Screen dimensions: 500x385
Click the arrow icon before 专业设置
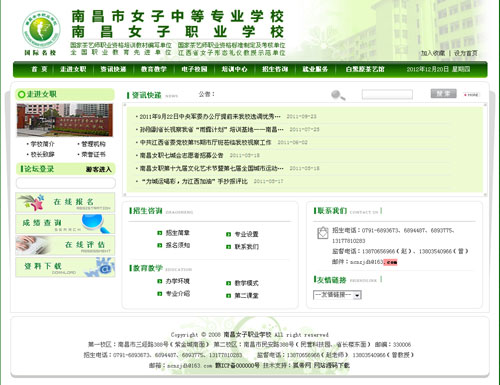[228, 234]
